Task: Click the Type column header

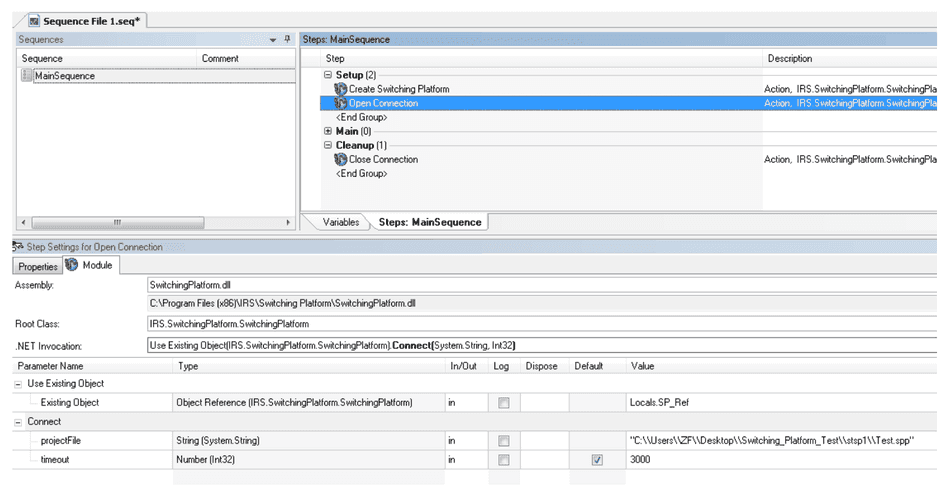Action: [309, 366]
